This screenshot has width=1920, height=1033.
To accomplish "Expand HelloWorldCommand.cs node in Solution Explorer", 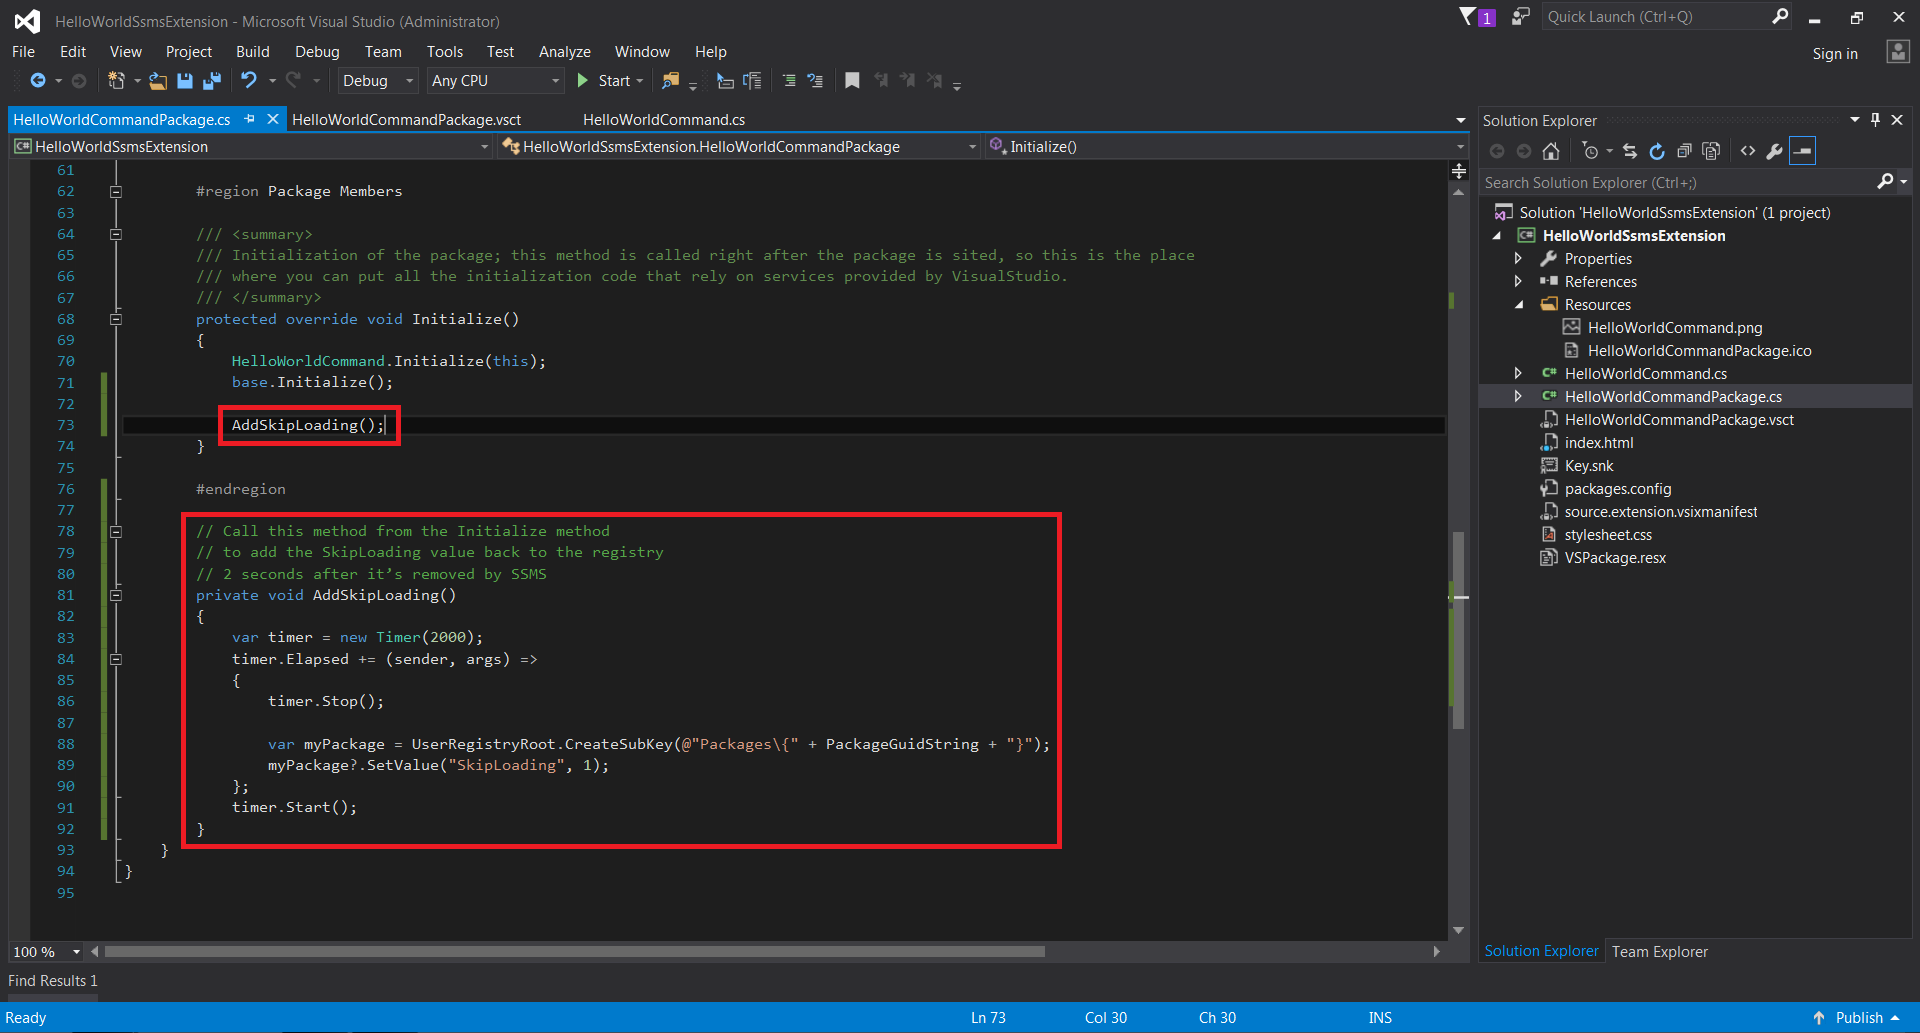I will [1518, 374].
